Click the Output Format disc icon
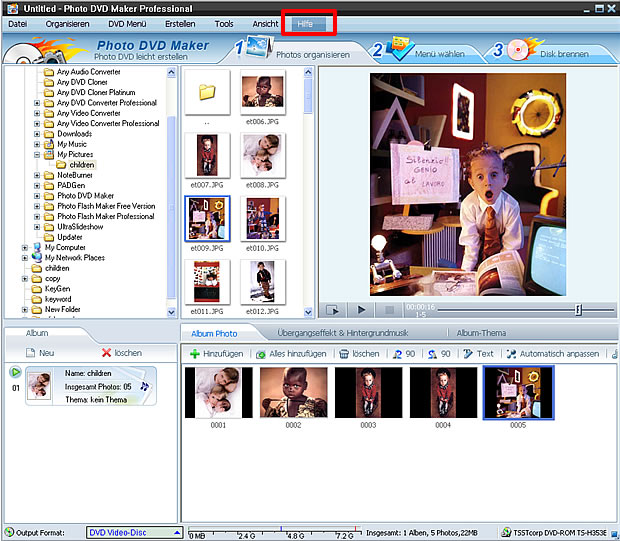This screenshot has width=620, height=541. coord(9,532)
